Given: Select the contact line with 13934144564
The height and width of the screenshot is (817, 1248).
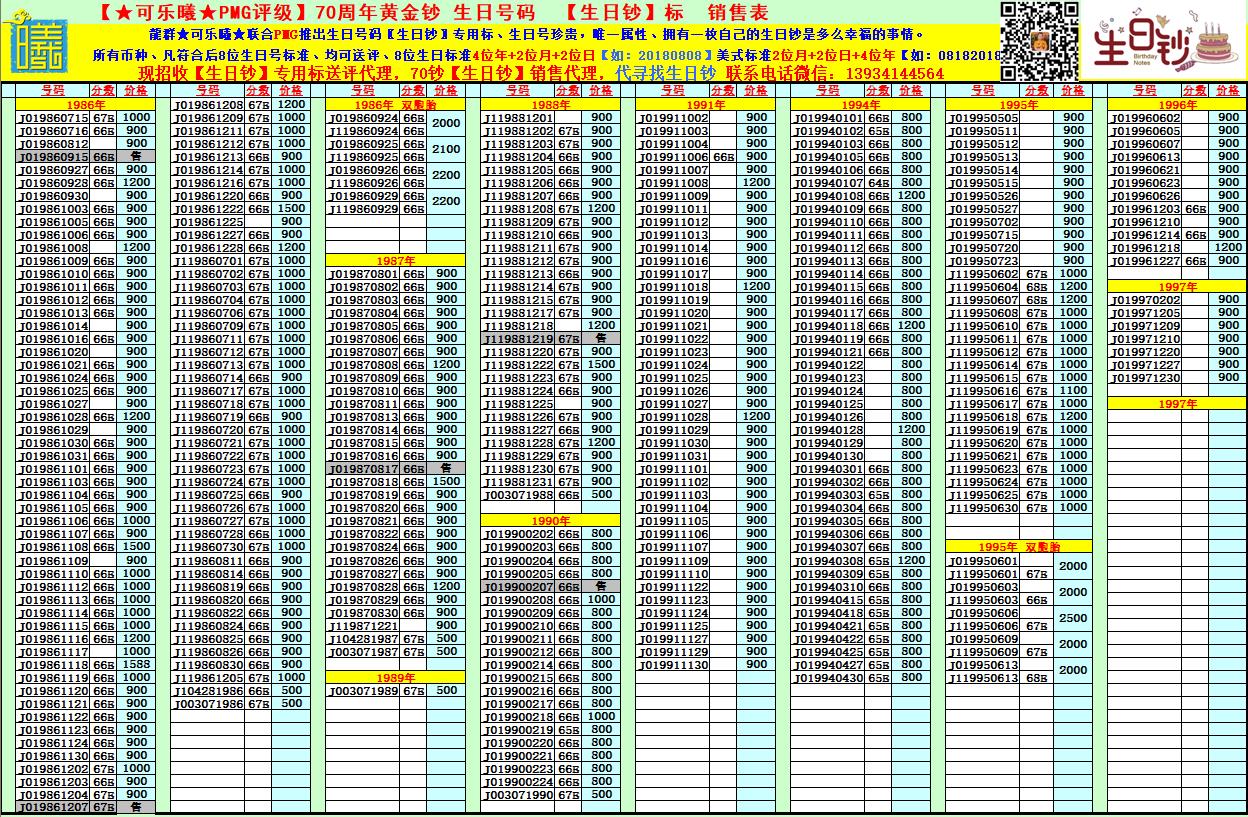Looking at the screenshot, I should [x=540, y=74].
